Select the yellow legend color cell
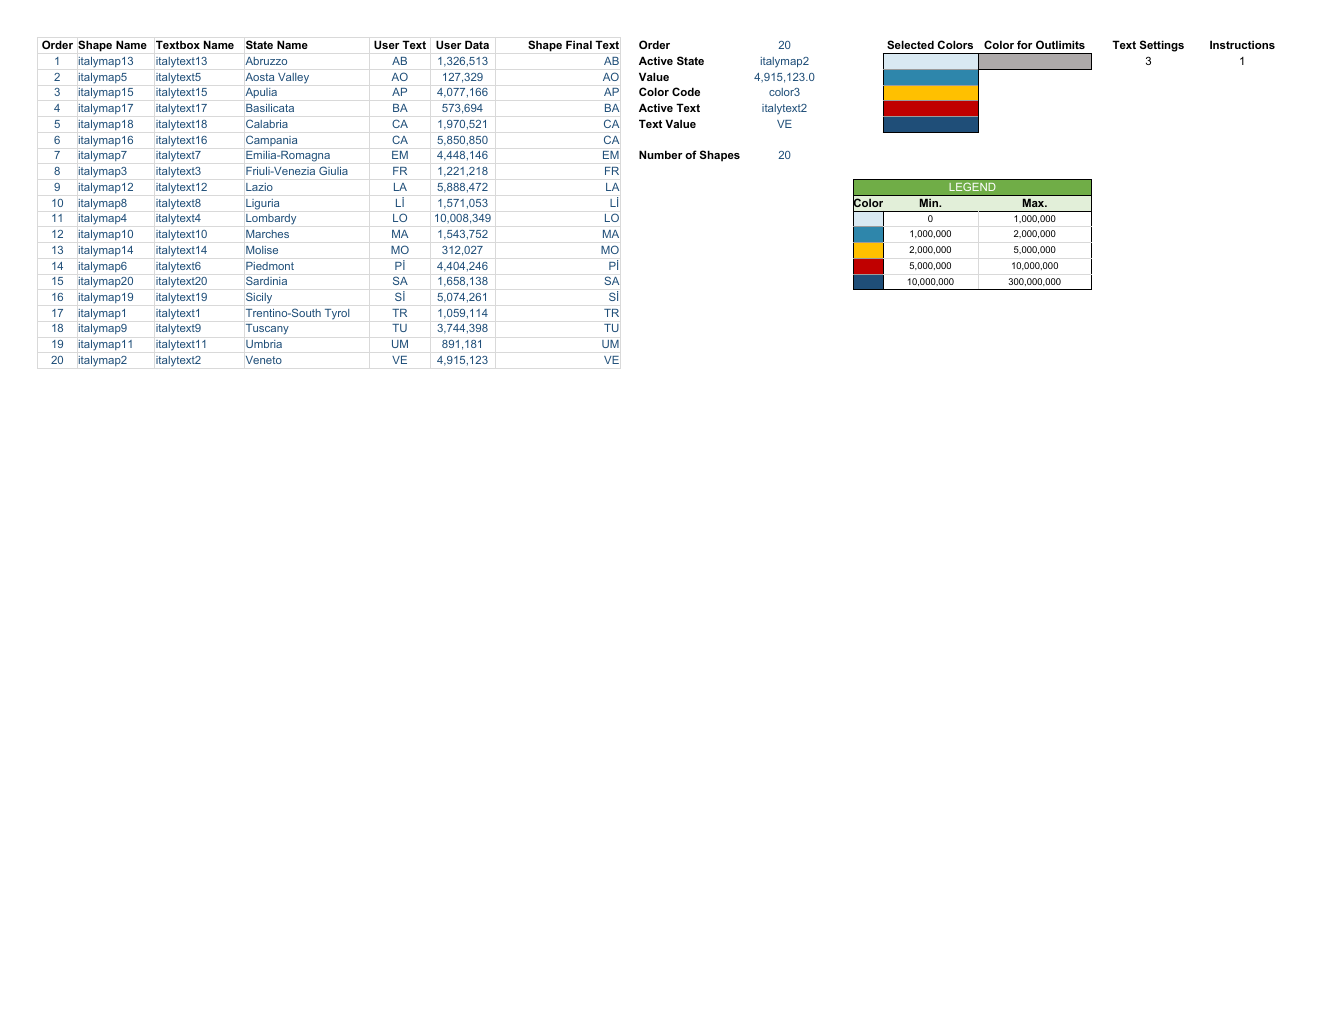This screenshot has width=1320, height=1020. 868,250
